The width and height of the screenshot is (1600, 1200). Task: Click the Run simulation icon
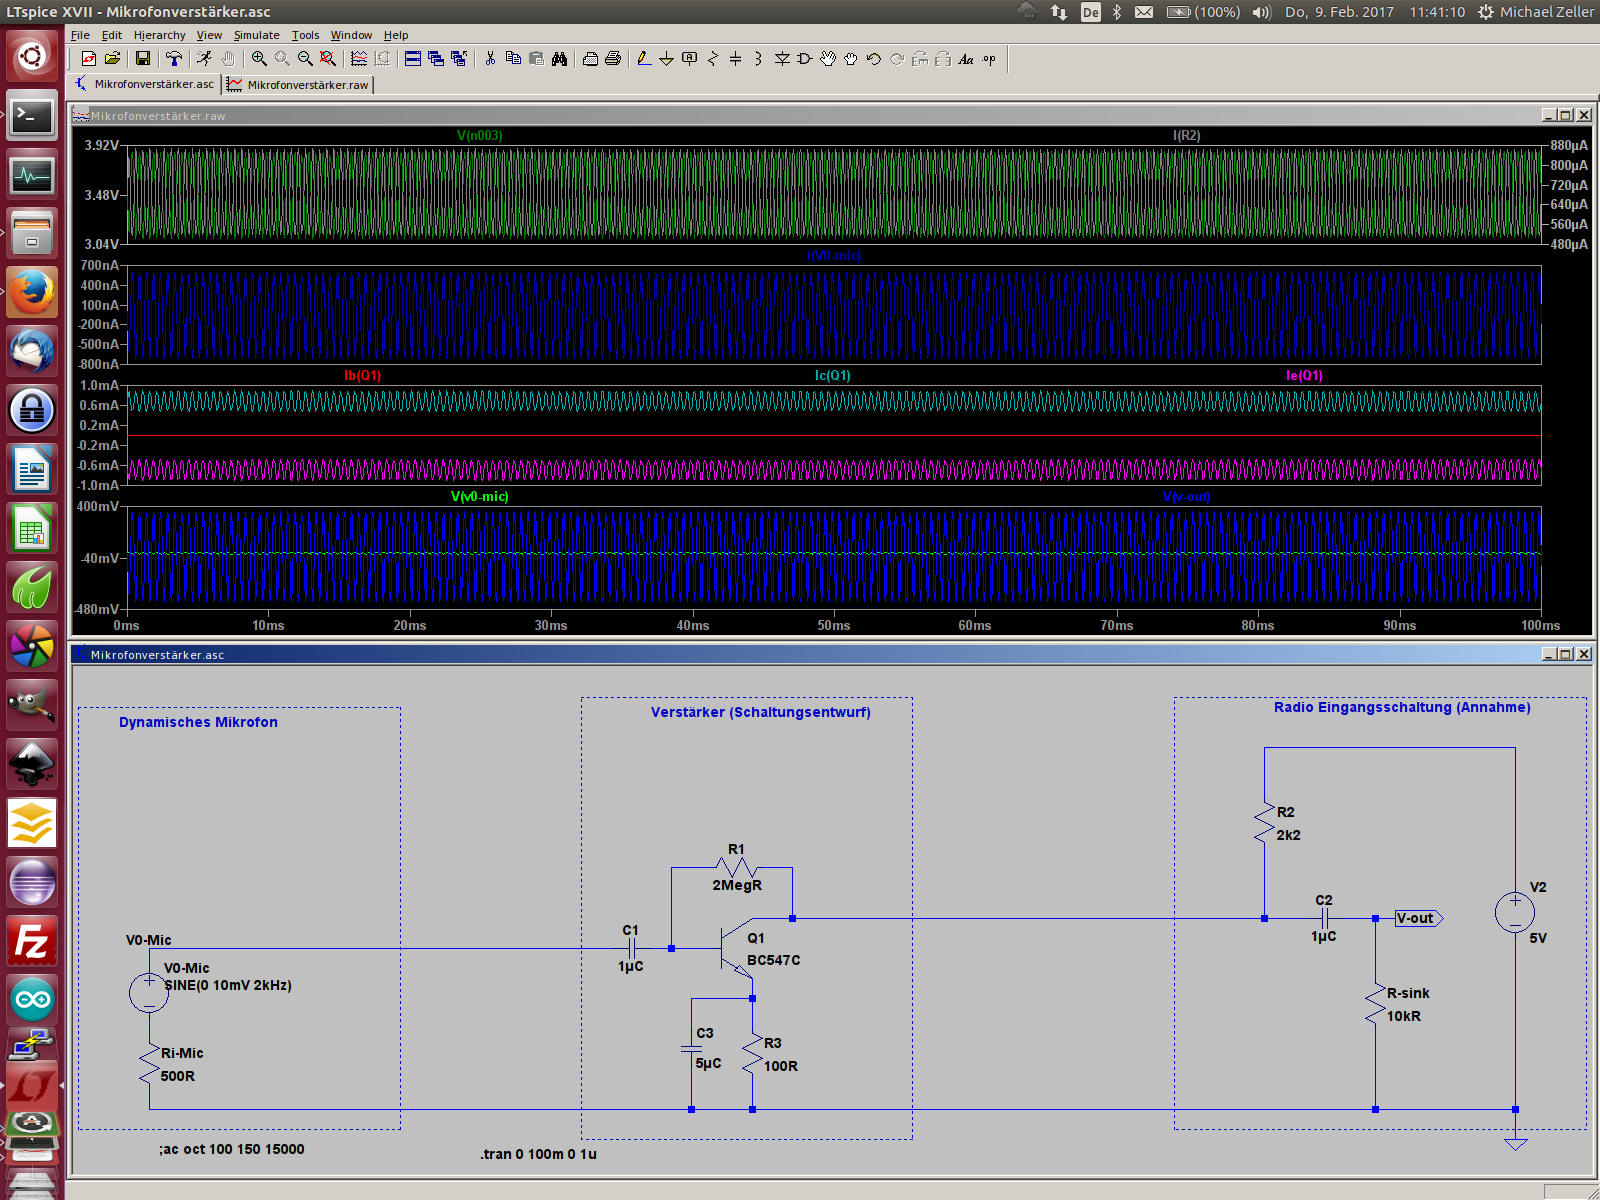point(204,59)
